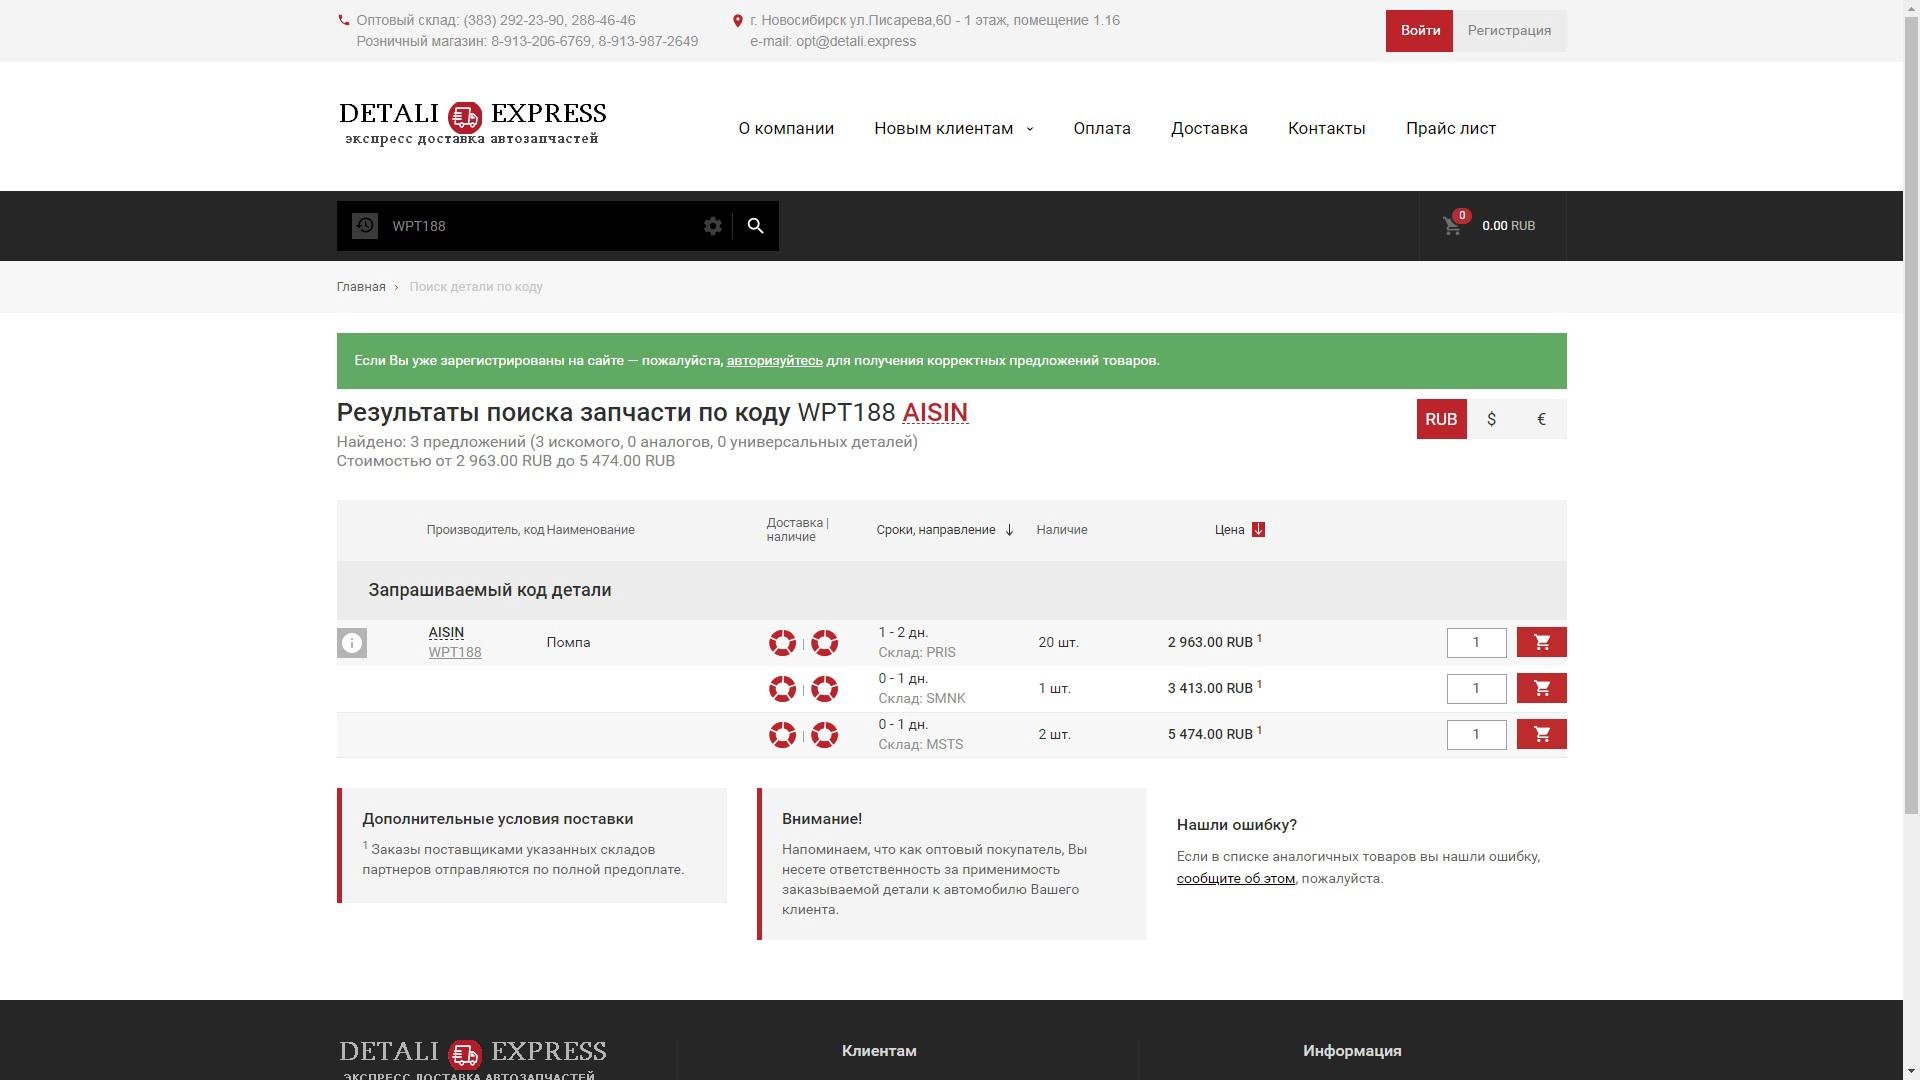Add PRIS warehouse offer to cart
1920x1080 pixels.
(1541, 642)
